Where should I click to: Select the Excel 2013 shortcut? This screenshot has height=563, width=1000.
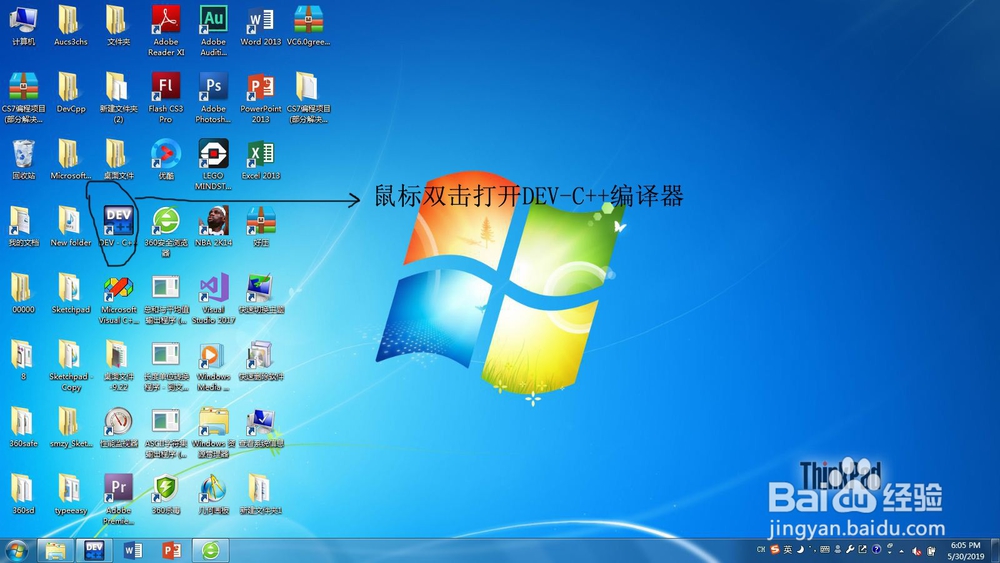tap(260, 159)
